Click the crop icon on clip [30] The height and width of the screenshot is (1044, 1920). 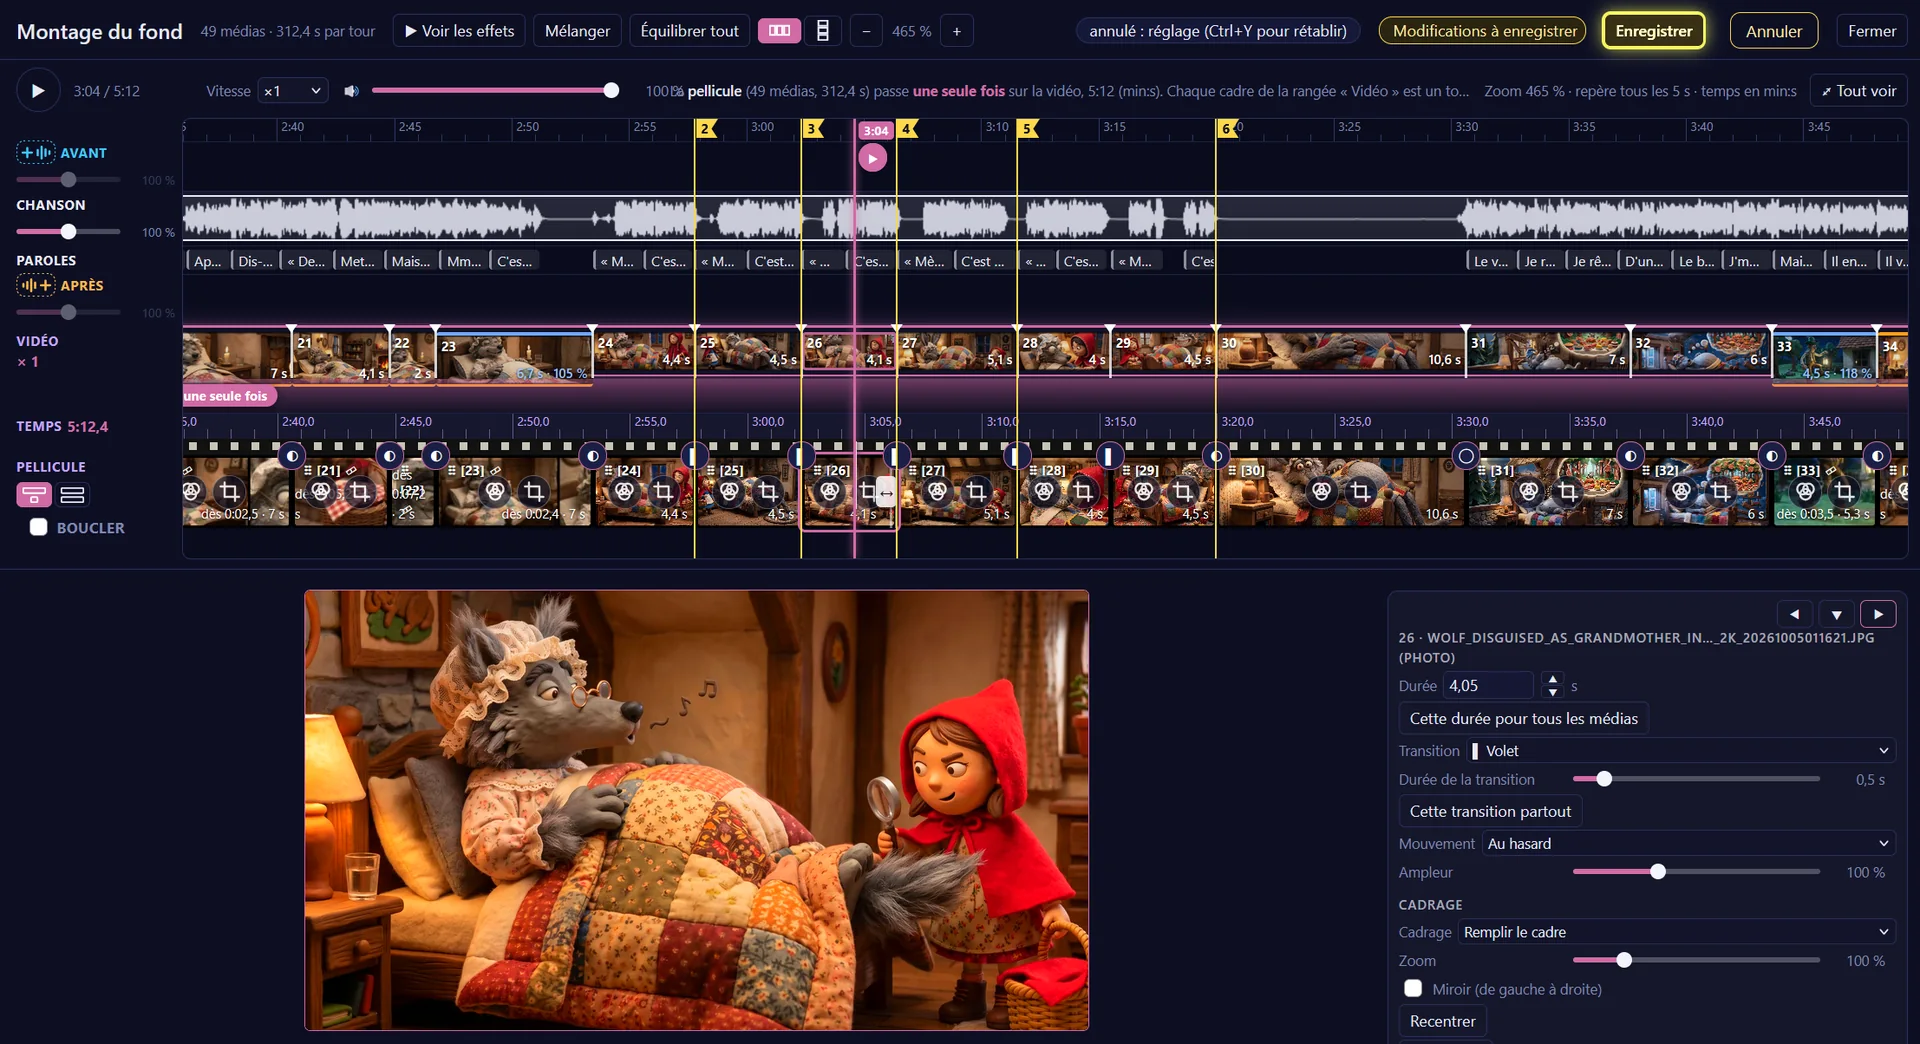point(1361,491)
